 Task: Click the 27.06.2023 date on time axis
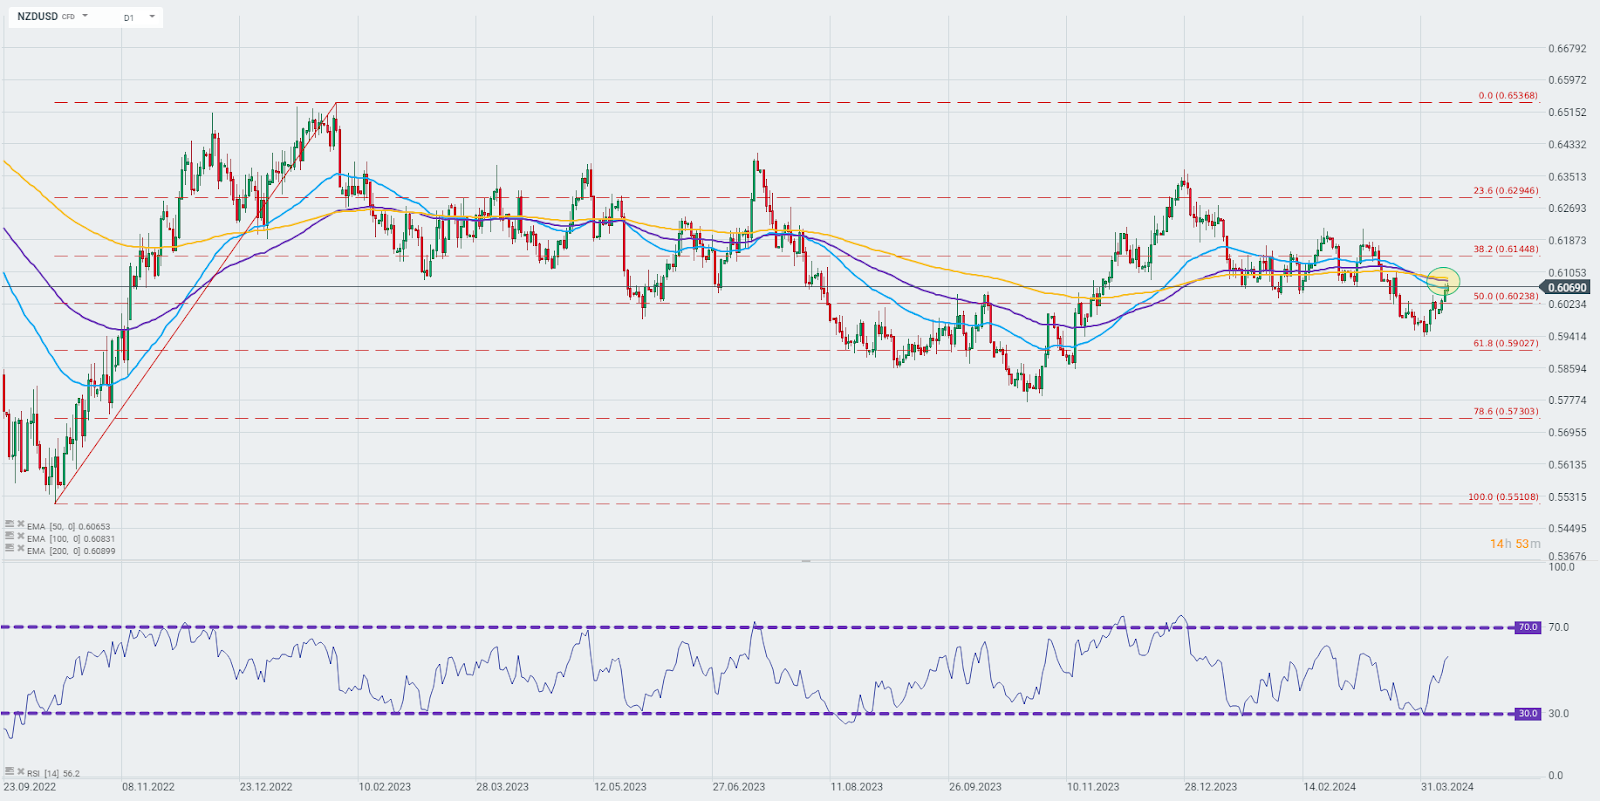click(x=739, y=787)
